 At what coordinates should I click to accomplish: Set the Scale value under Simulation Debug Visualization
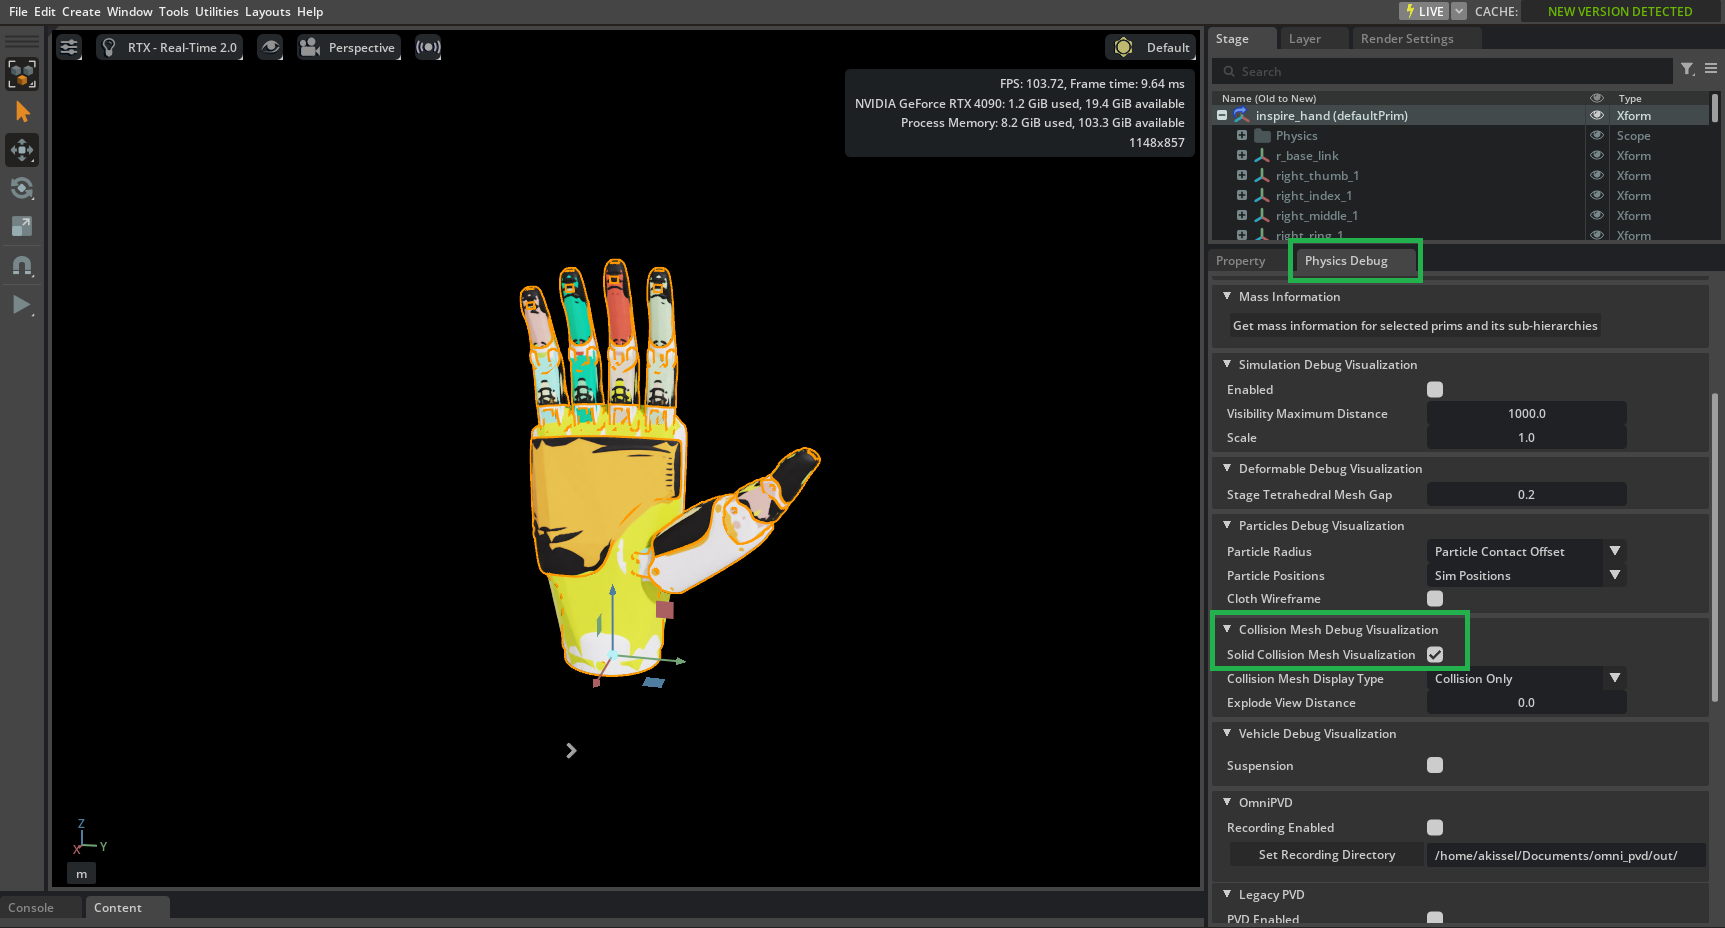pos(1526,437)
